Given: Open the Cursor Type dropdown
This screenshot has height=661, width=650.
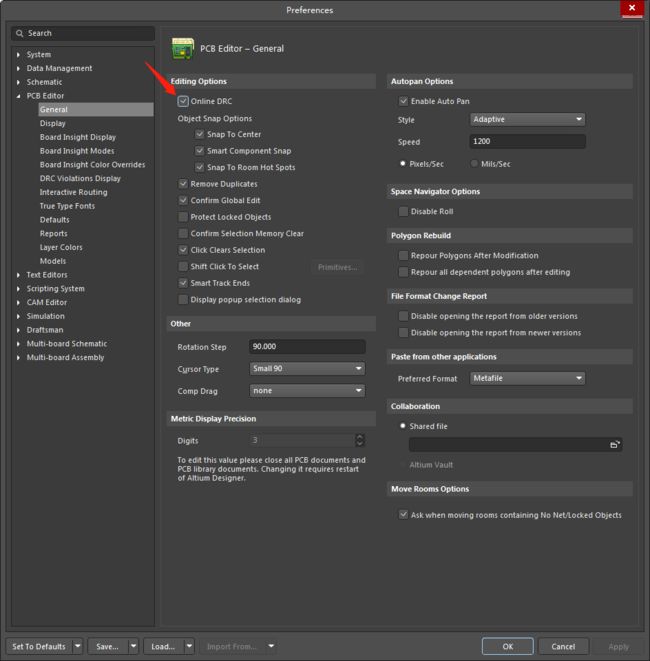Looking at the screenshot, I should [x=307, y=368].
